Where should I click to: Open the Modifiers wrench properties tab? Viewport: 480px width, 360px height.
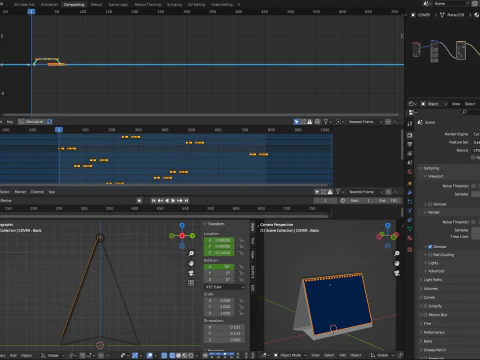point(410,192)
